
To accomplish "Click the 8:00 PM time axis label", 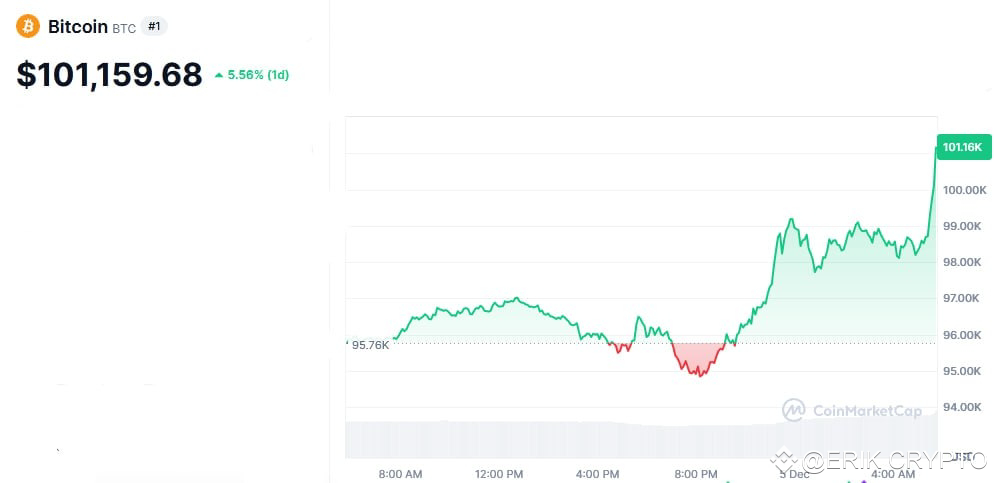I will [x=696, y=474].
